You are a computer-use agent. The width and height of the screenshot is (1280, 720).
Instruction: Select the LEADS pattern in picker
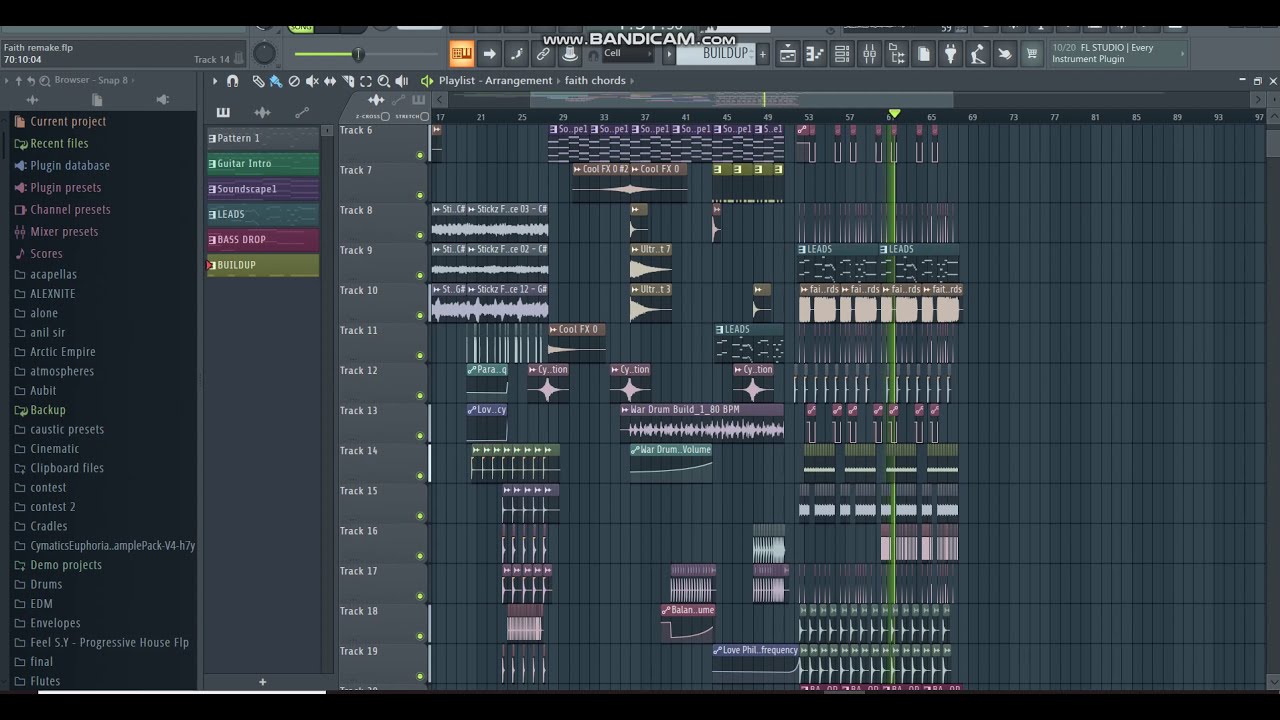[x=263, y=215]
